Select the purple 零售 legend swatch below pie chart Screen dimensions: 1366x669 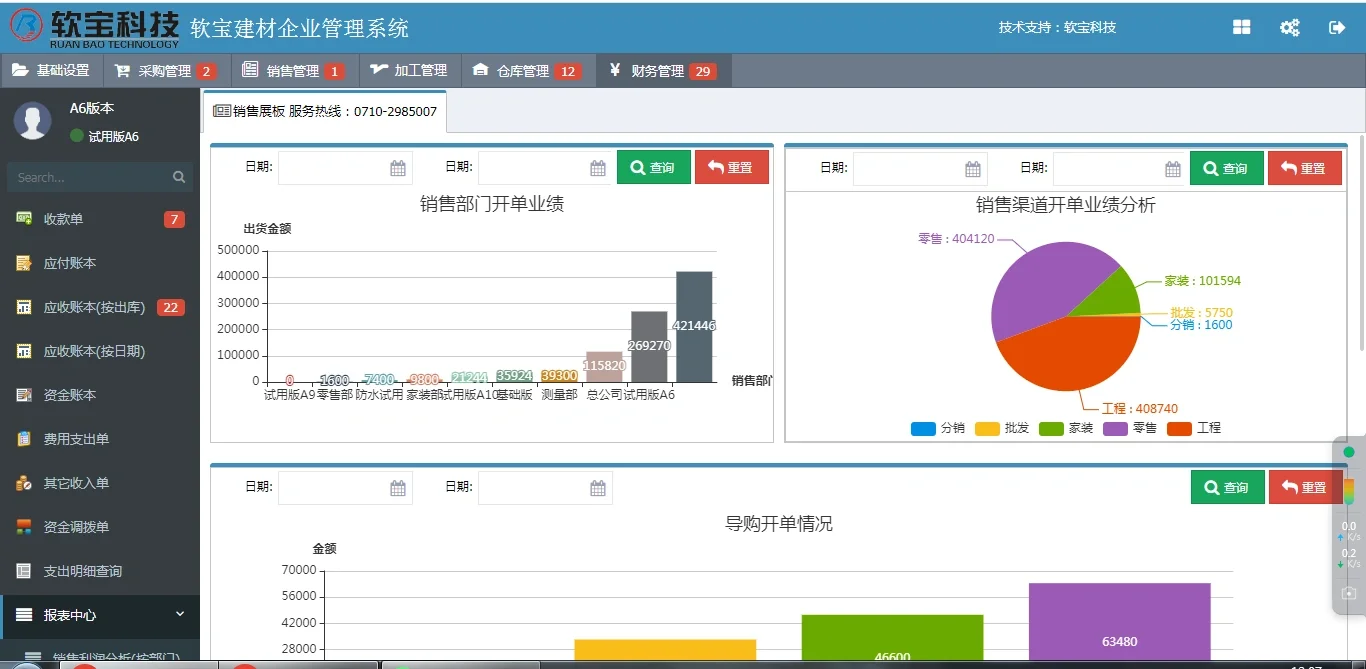1117,427
